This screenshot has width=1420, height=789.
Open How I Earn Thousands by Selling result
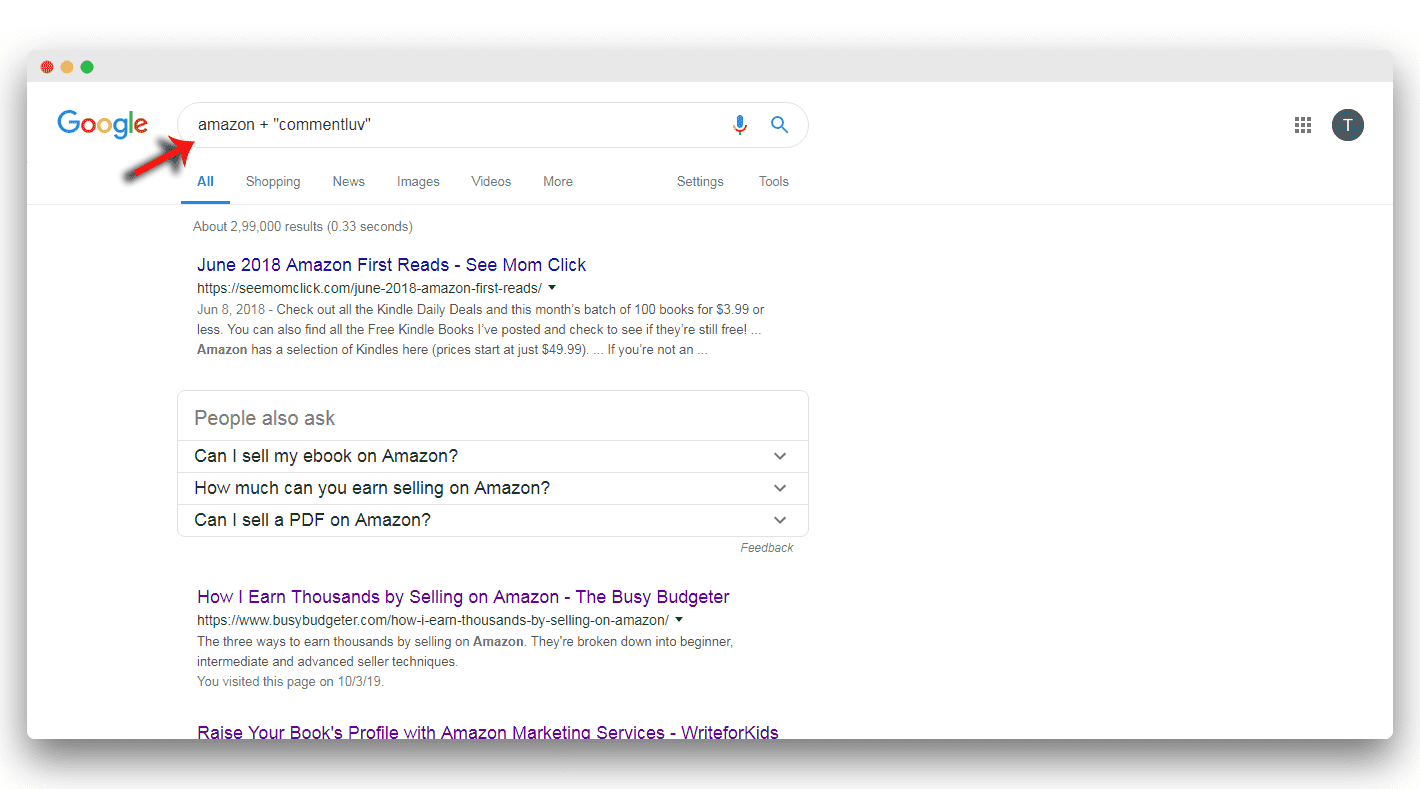pyautogui.click(x=463, y=597)
